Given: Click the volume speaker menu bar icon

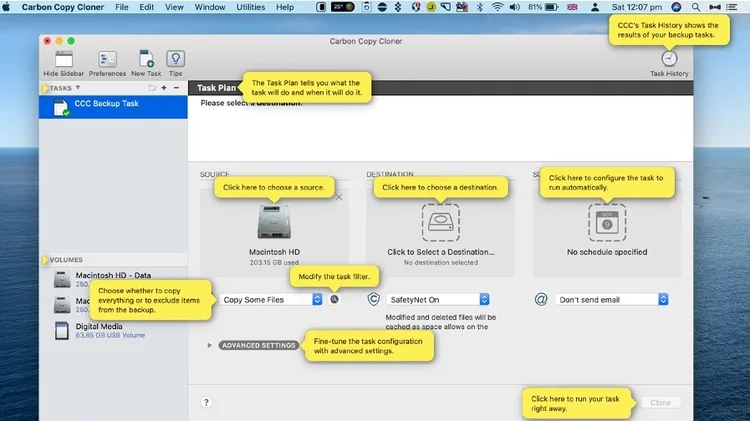Looking at the screenshot, I should (515, 7).
